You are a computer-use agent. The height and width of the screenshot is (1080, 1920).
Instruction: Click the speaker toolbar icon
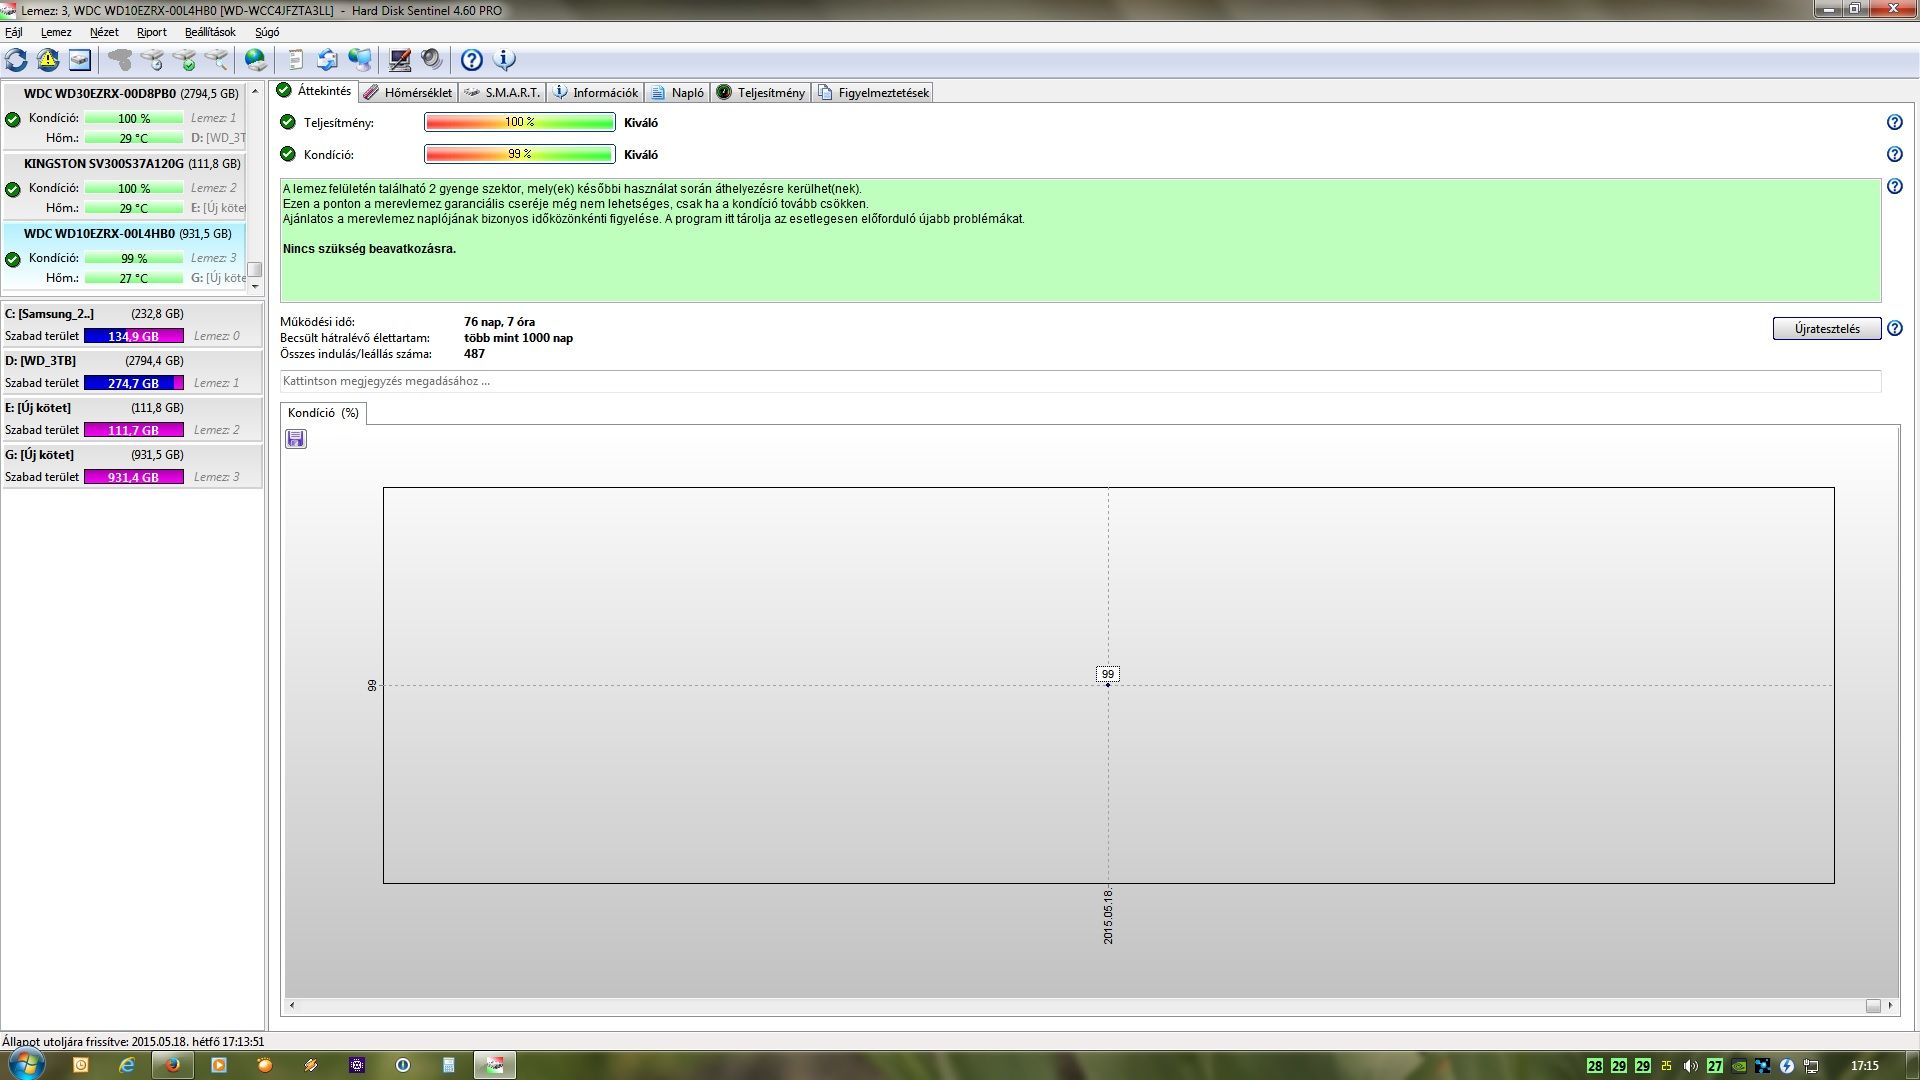(x=431, y=60)
